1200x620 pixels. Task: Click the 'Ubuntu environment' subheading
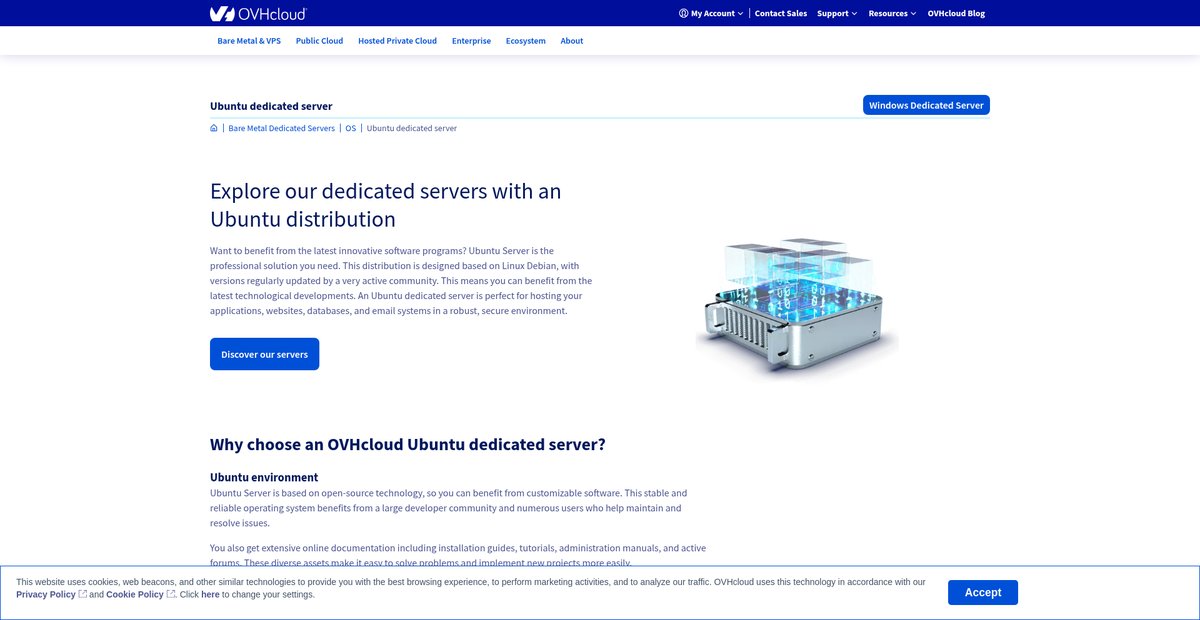(264, 477)
